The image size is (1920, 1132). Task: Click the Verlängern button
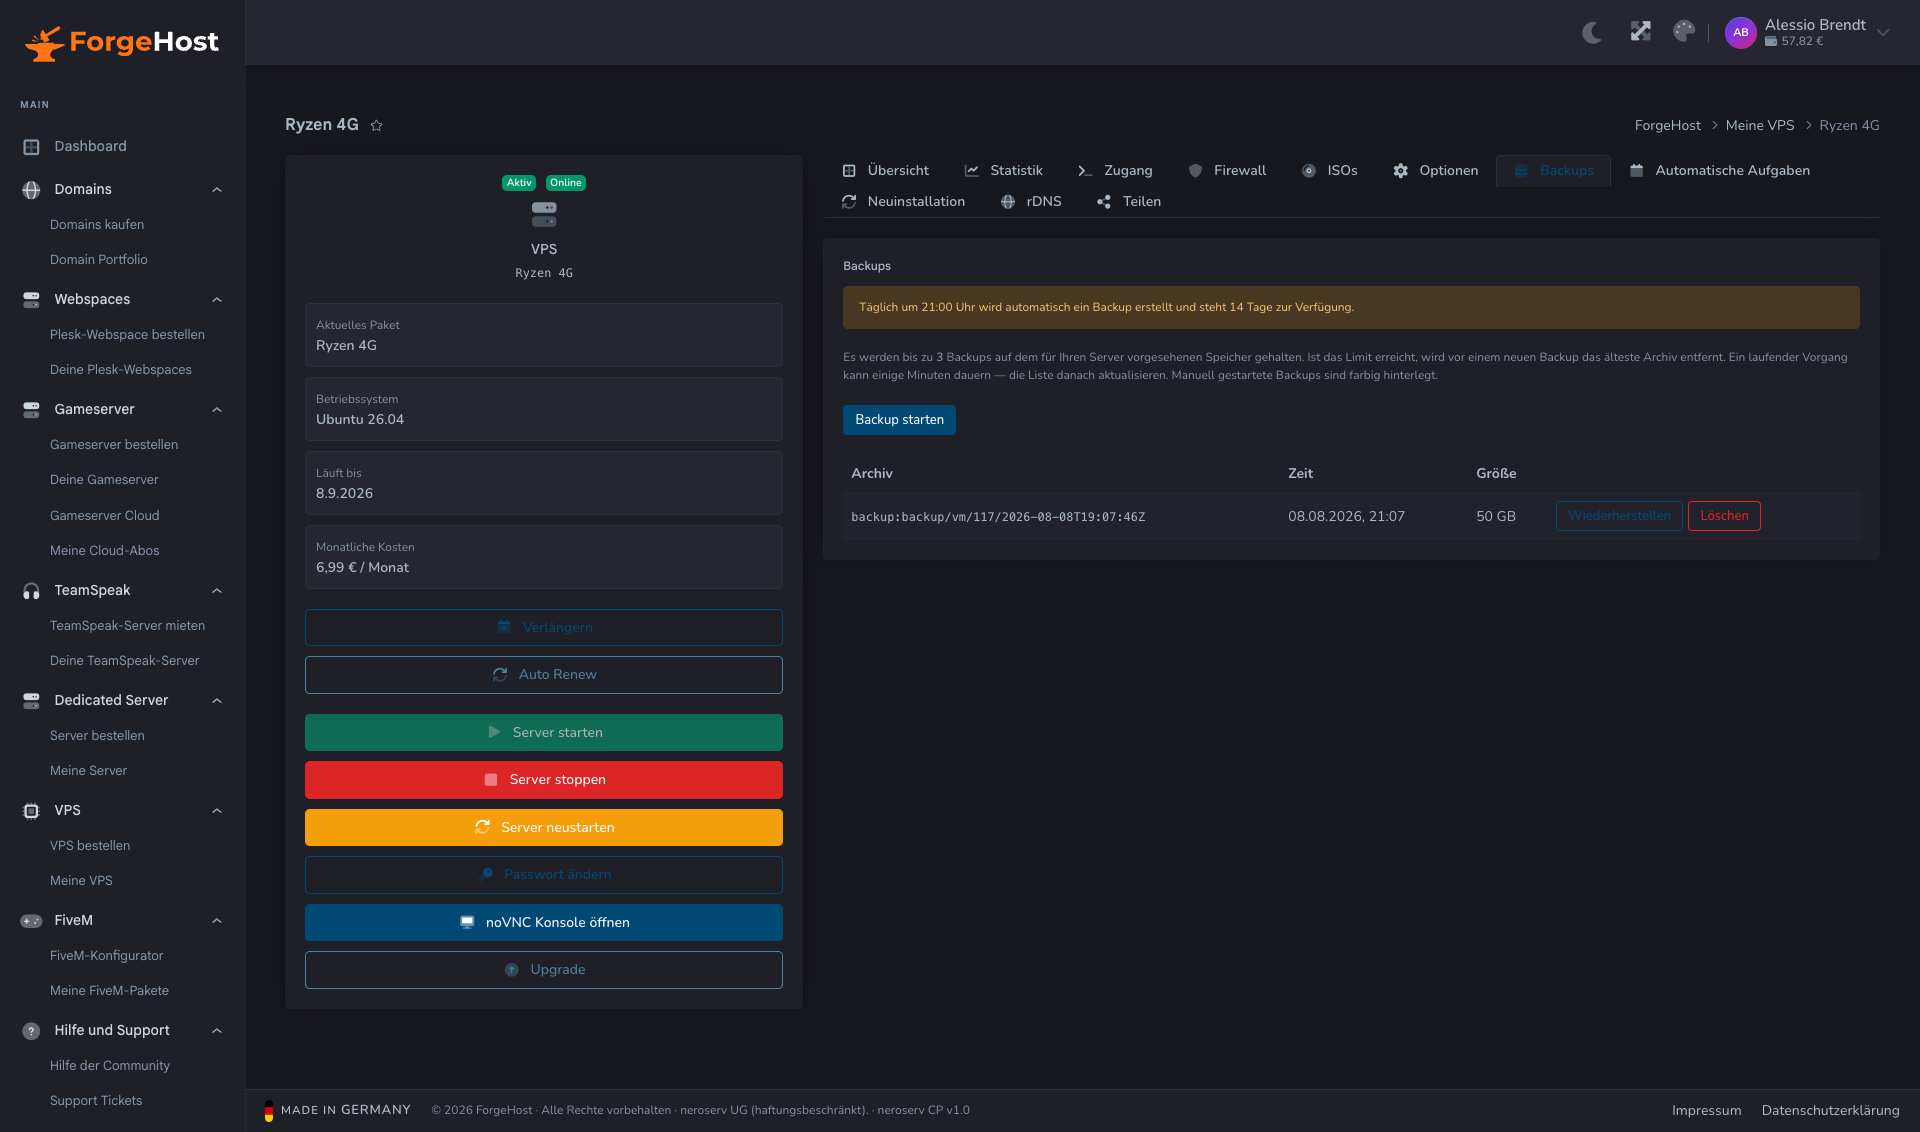click(x=544, y=628)
